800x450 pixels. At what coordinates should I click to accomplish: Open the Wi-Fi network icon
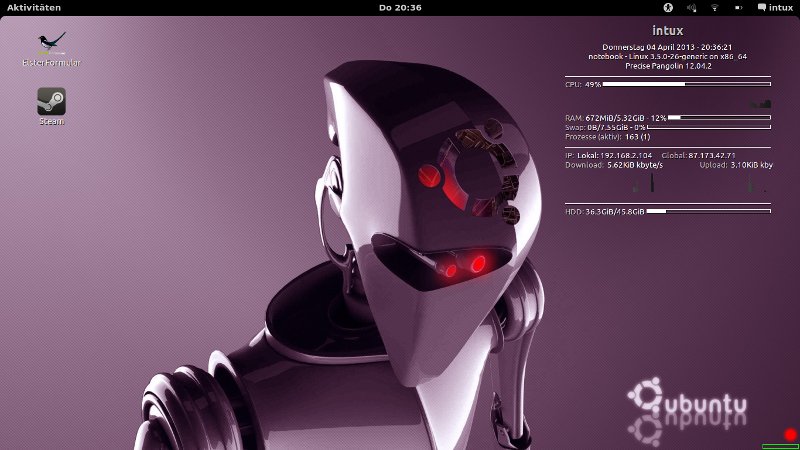tap(715, 8)
